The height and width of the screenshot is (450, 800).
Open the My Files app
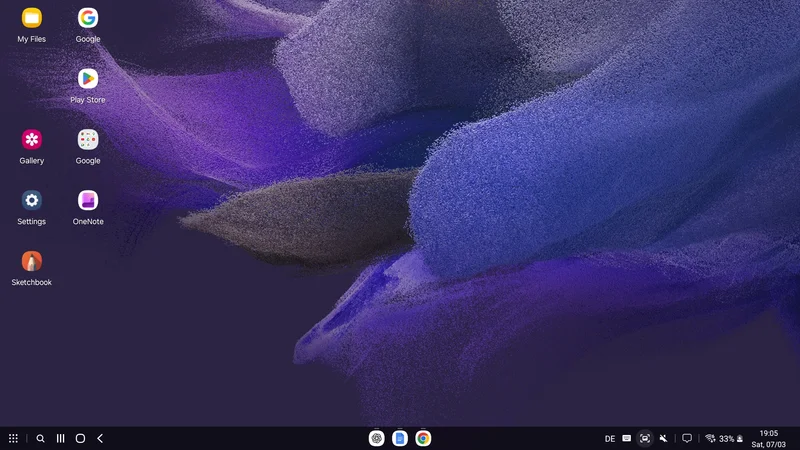pos(31,19)
